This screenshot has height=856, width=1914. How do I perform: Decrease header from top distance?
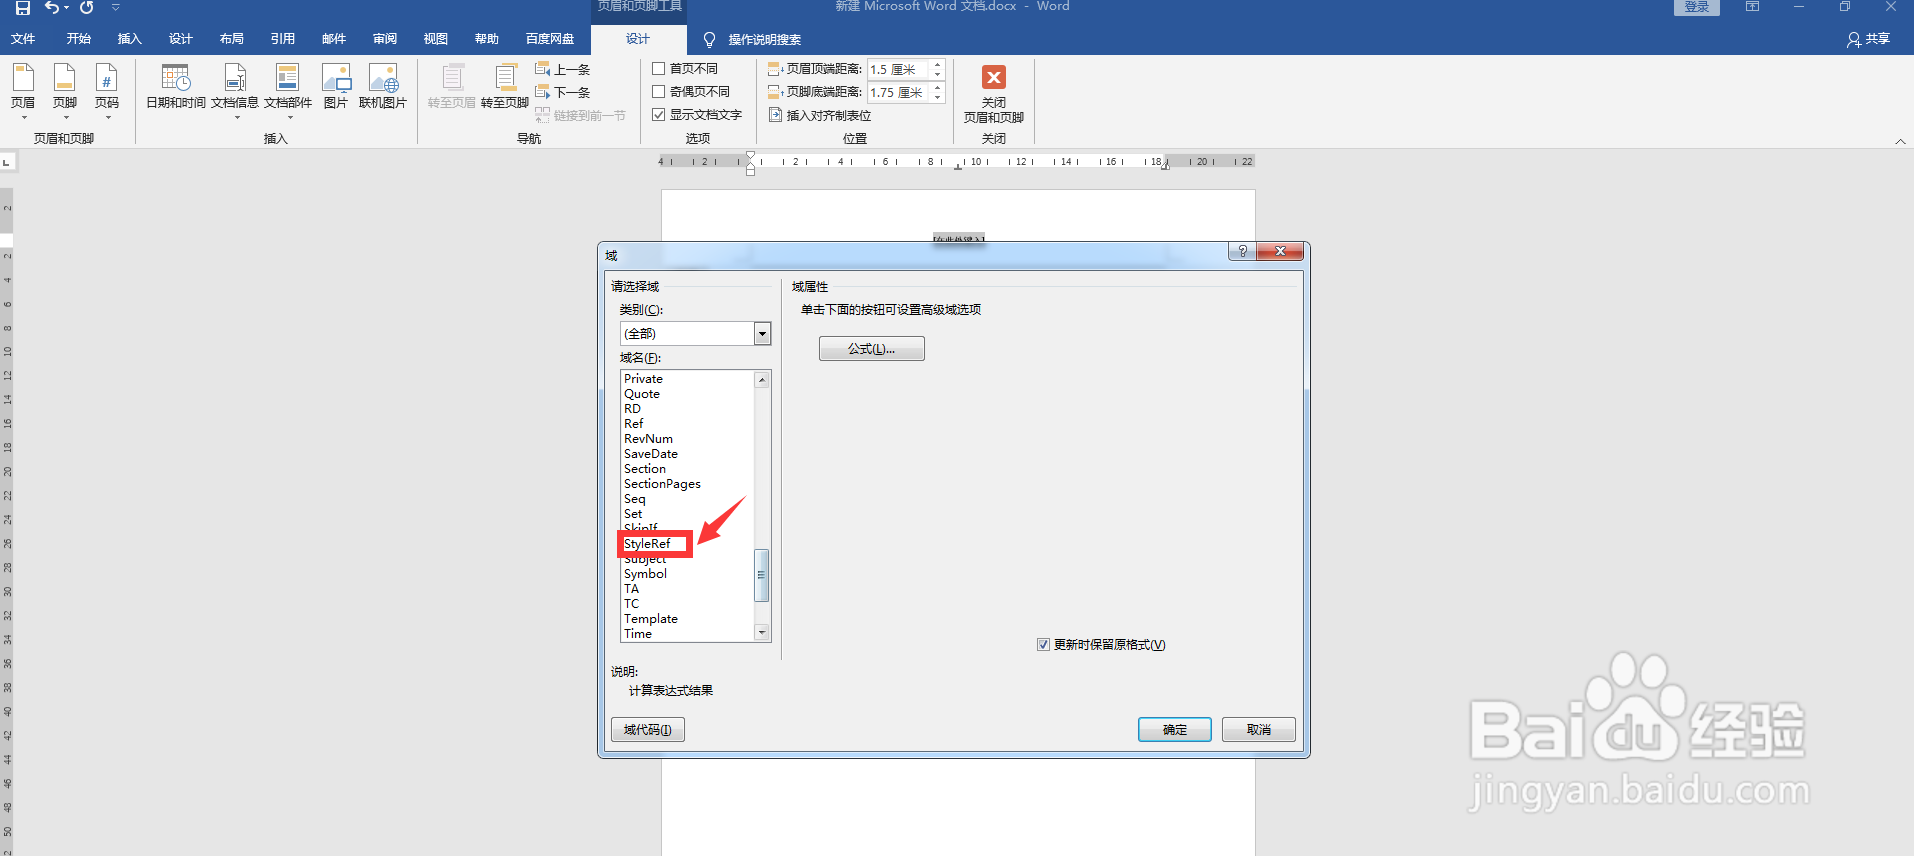(938, 74)
